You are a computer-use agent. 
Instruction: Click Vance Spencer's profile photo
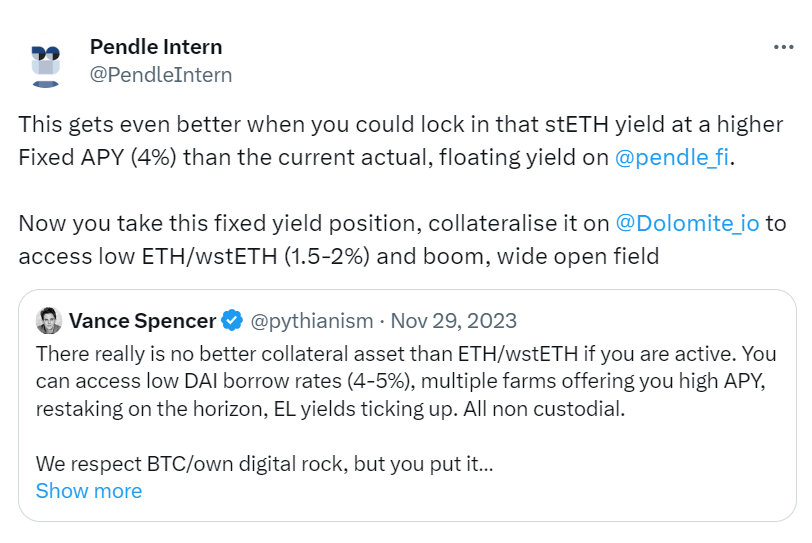click(x=49, y=321)
